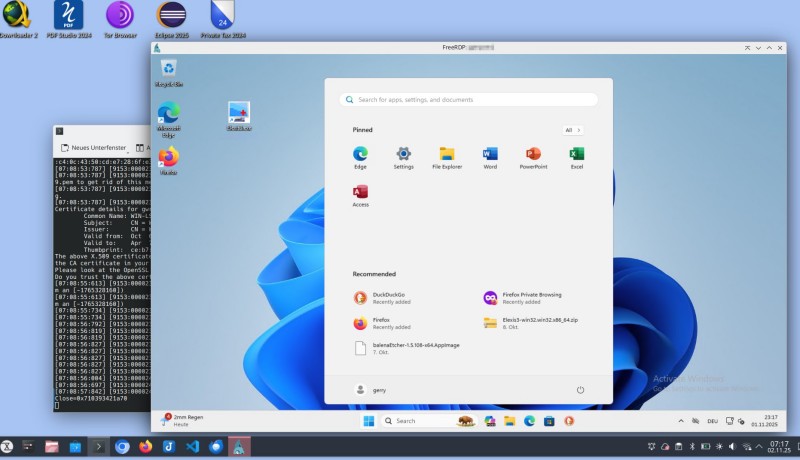Screen dimensions: 800x460
Task: Open PDF Studio 2024 on the host desktop
Action: pos(68,19)
